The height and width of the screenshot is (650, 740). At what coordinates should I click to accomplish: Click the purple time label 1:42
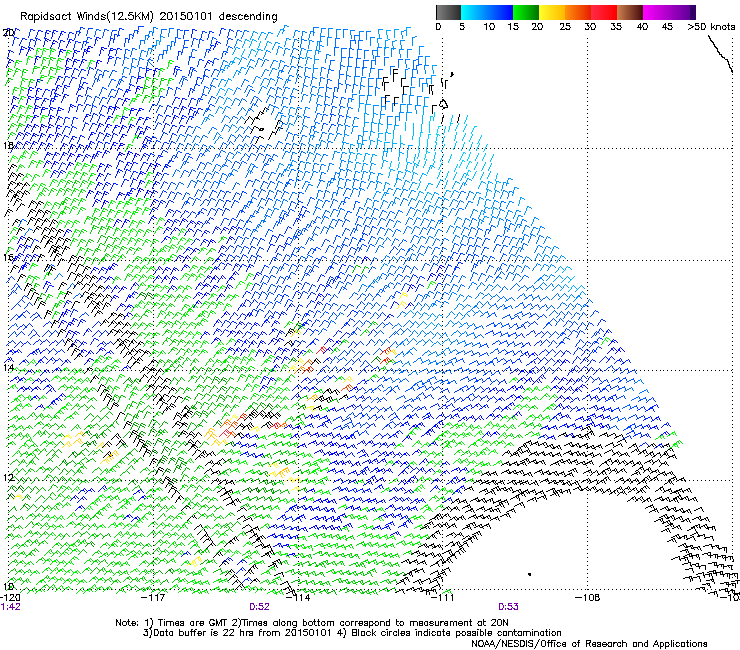tap(11, 607)
